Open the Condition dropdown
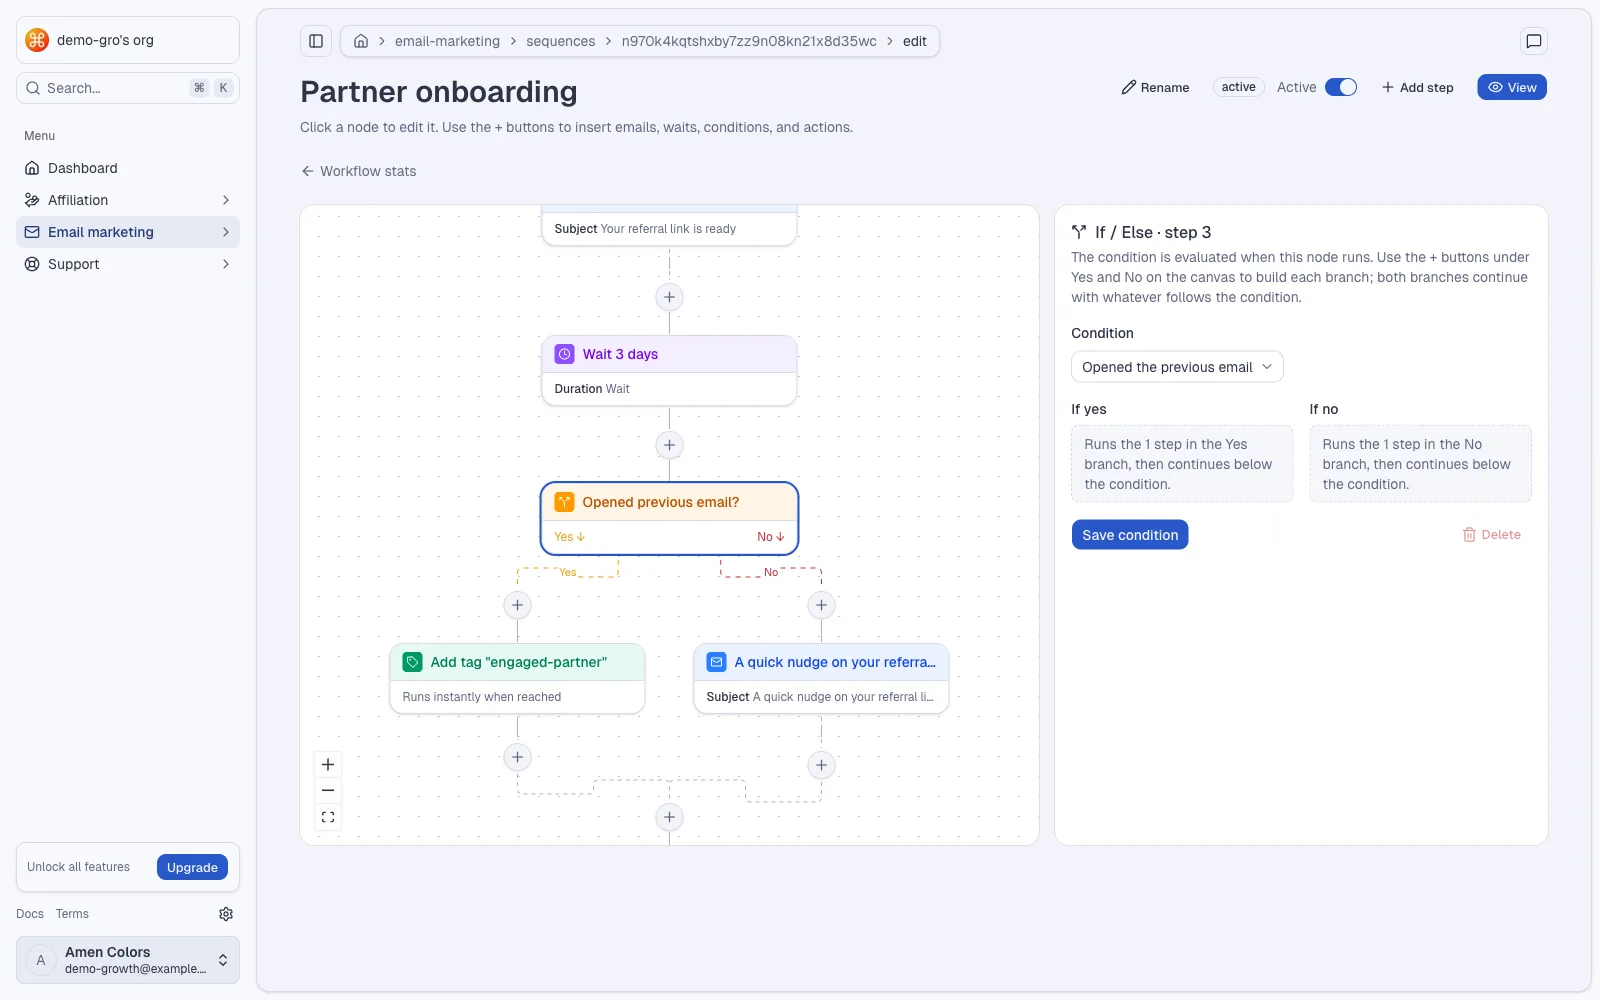The height and width of the screenshot is (1000, 1600). (x=1177, y=367)
